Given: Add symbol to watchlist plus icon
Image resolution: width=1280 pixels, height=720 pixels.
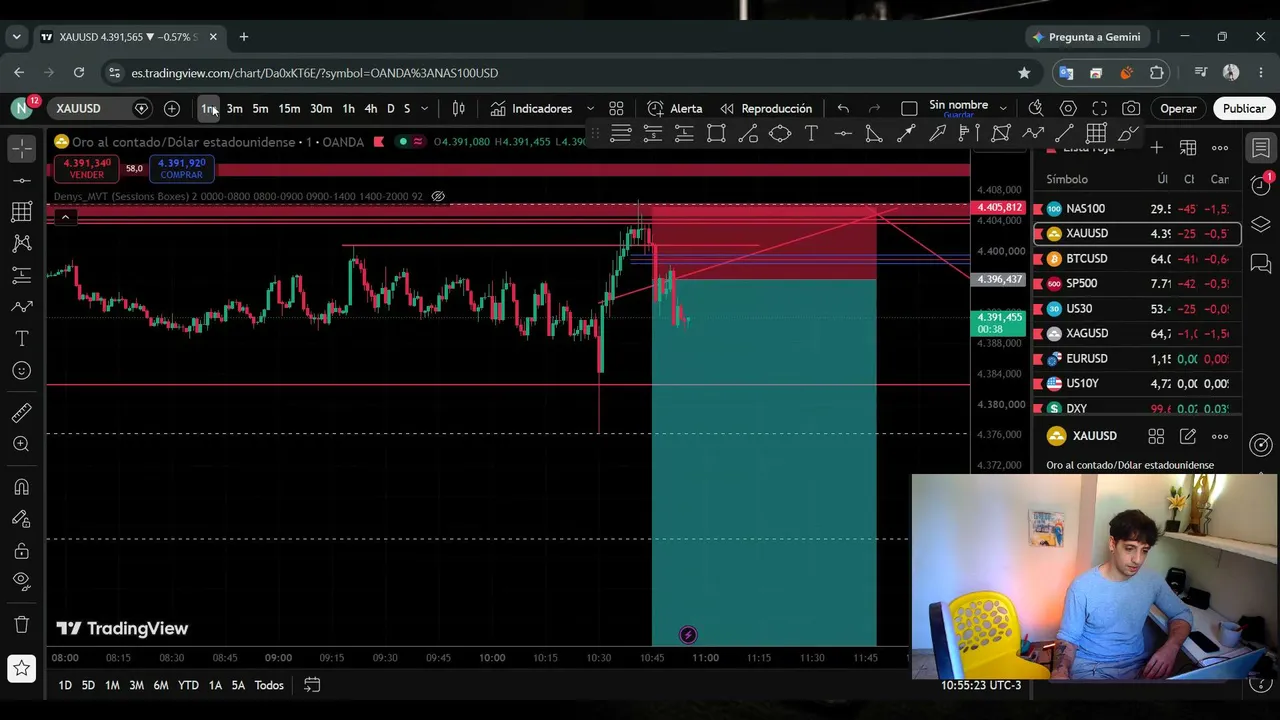Looking at the screenshot, I should [x=1156, y=148].
